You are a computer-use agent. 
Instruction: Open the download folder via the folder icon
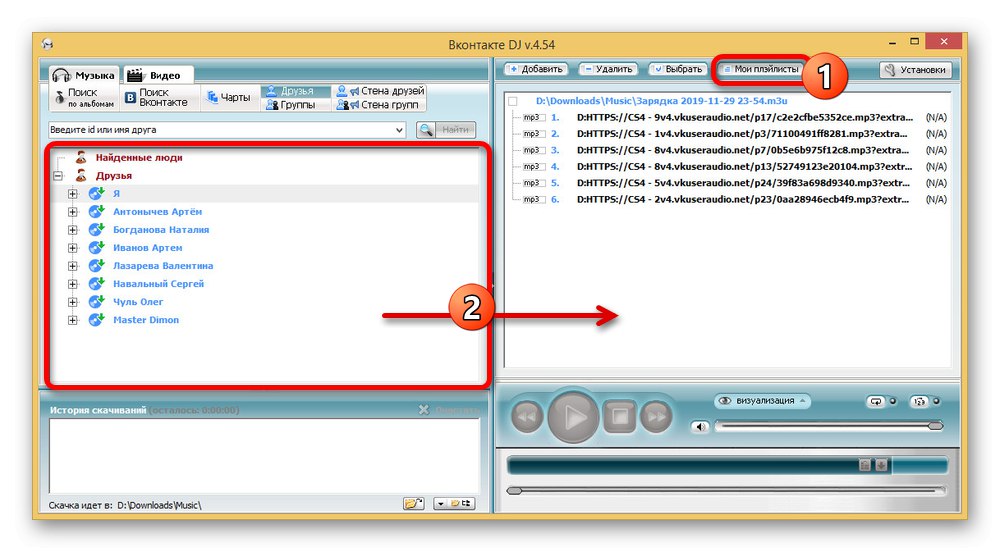[x=413, y=504]
